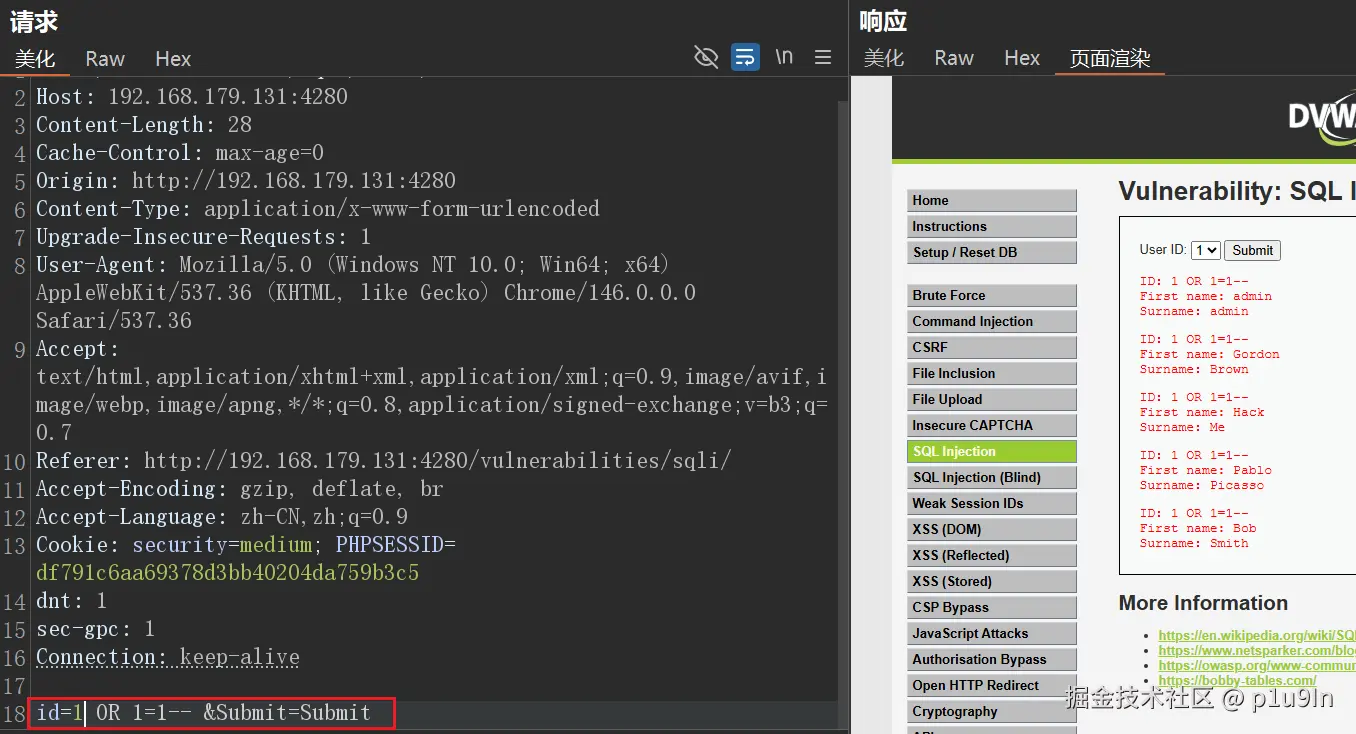Click the Accept-Encoding header line

(x=240, y=488)
